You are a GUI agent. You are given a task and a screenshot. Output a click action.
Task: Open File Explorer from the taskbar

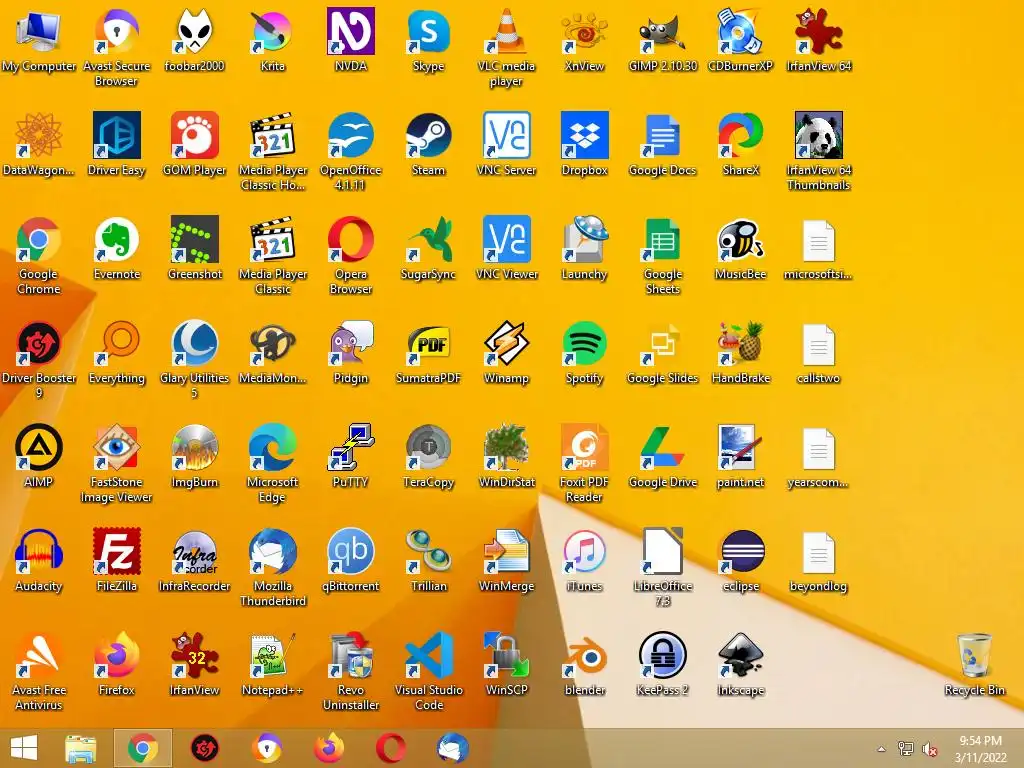point(81,748)
